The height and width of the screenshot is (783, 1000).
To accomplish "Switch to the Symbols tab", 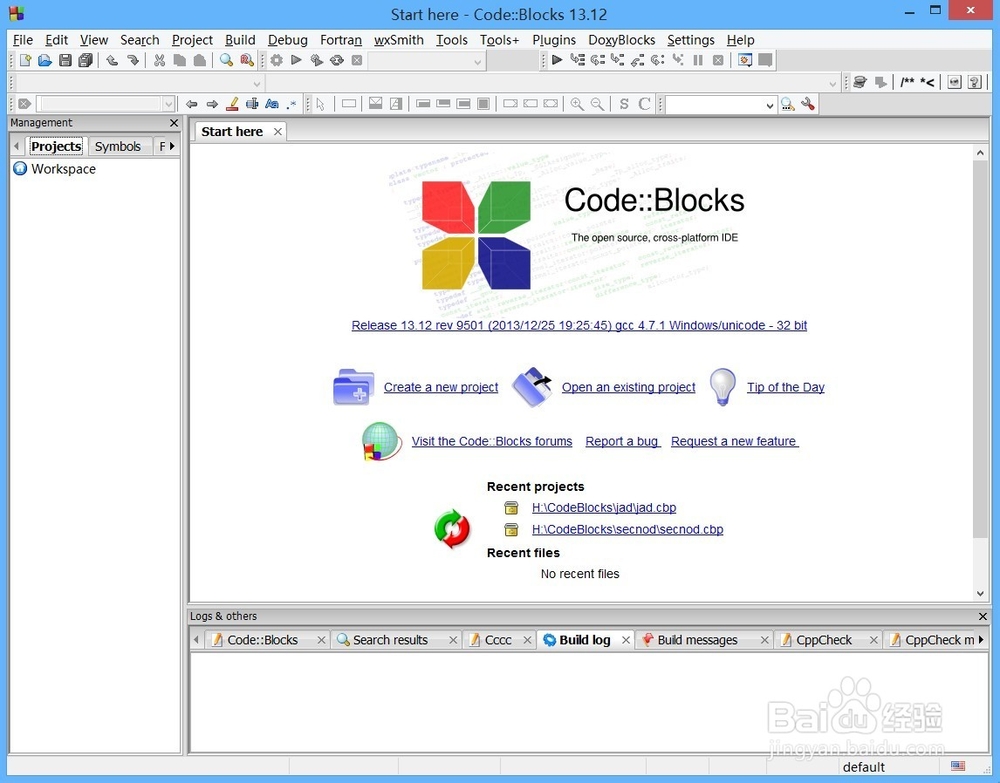I will point(118,146).
